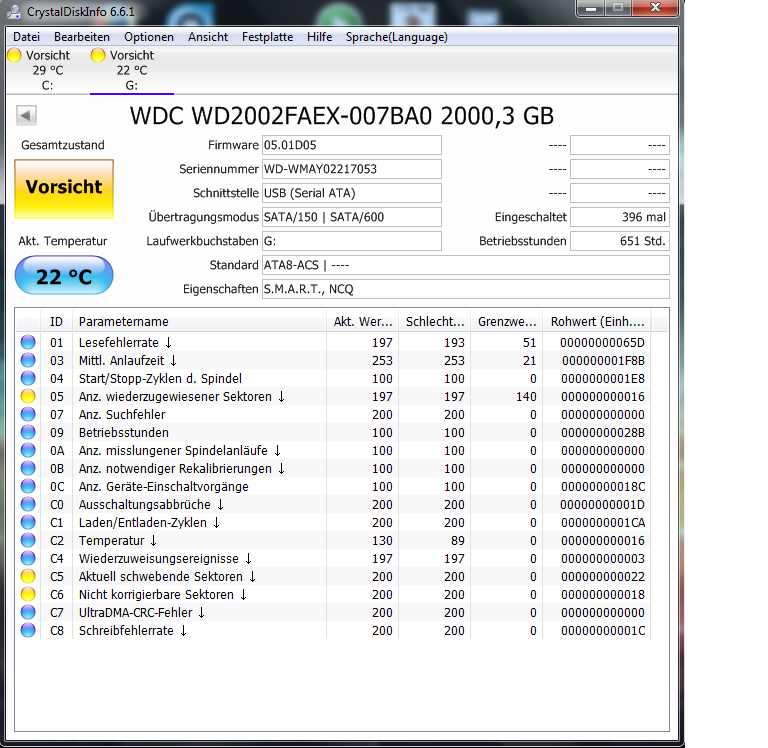Close the CrystalDiskInfo window
This screenshot has height=748, width=768.
[x=655, y=7]
